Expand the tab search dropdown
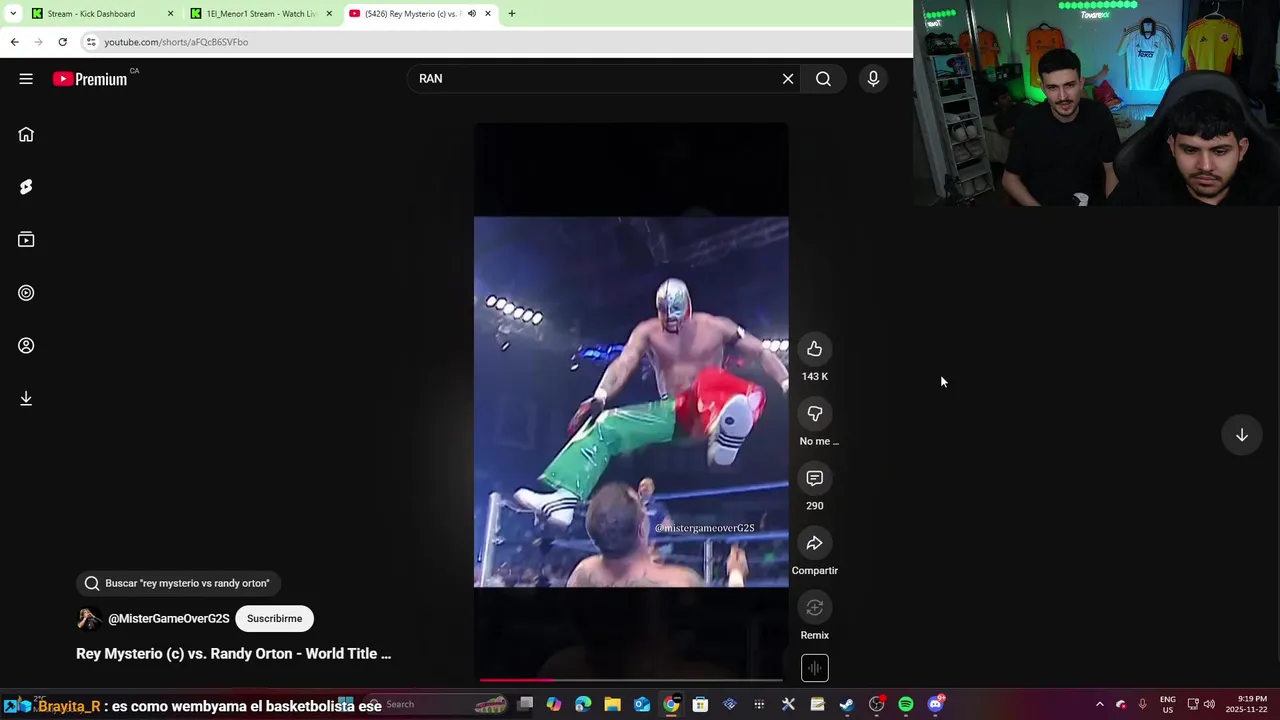The height and width of the screenshot is (720, 1280). (x=13, y=14)
